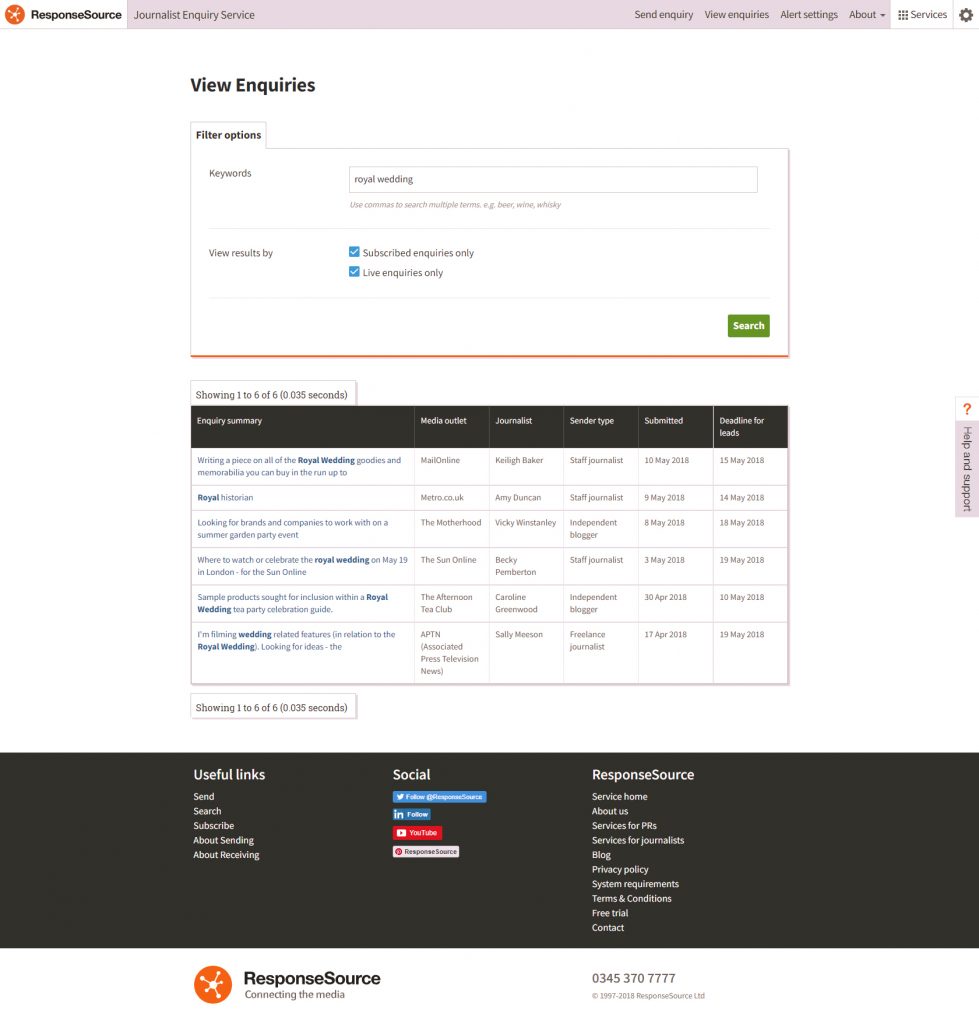The width and height of the screenshot is (979, 1024).
Task: Toggle Subscribed enquiries only checkbox
Action: (354, 252)
